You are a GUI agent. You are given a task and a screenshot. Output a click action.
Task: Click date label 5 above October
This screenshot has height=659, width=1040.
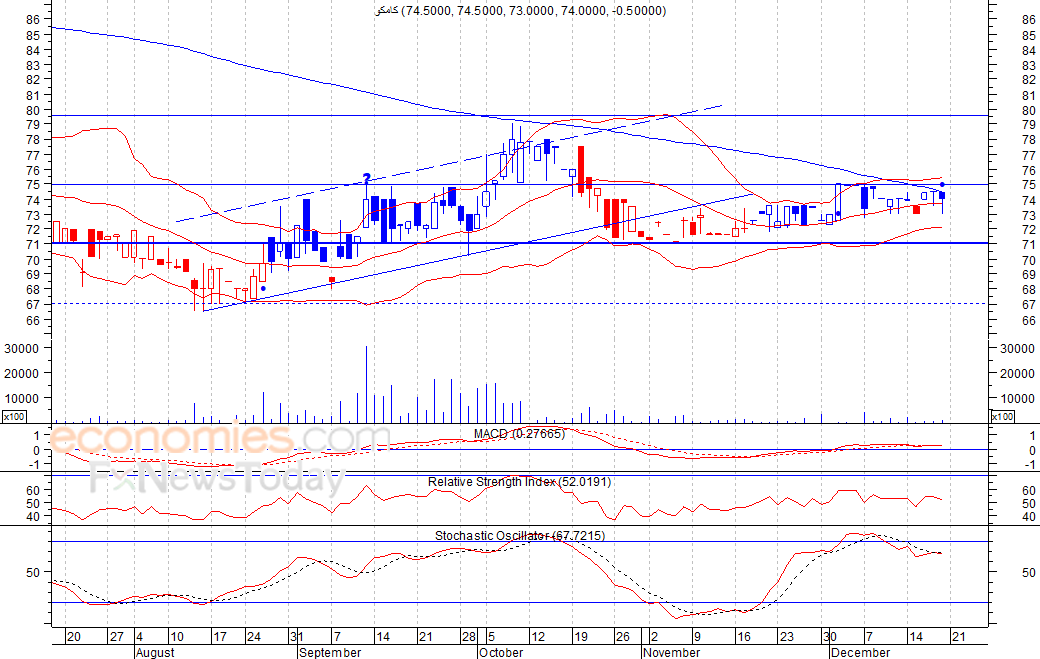(491, 636)
